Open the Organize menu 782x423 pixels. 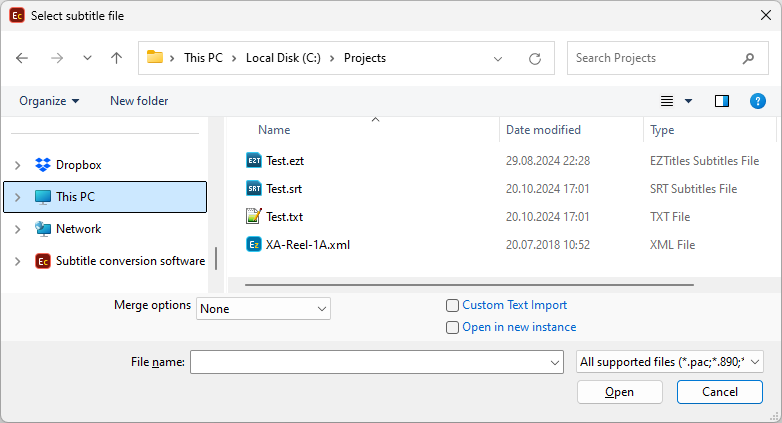[x=49, y=101]
